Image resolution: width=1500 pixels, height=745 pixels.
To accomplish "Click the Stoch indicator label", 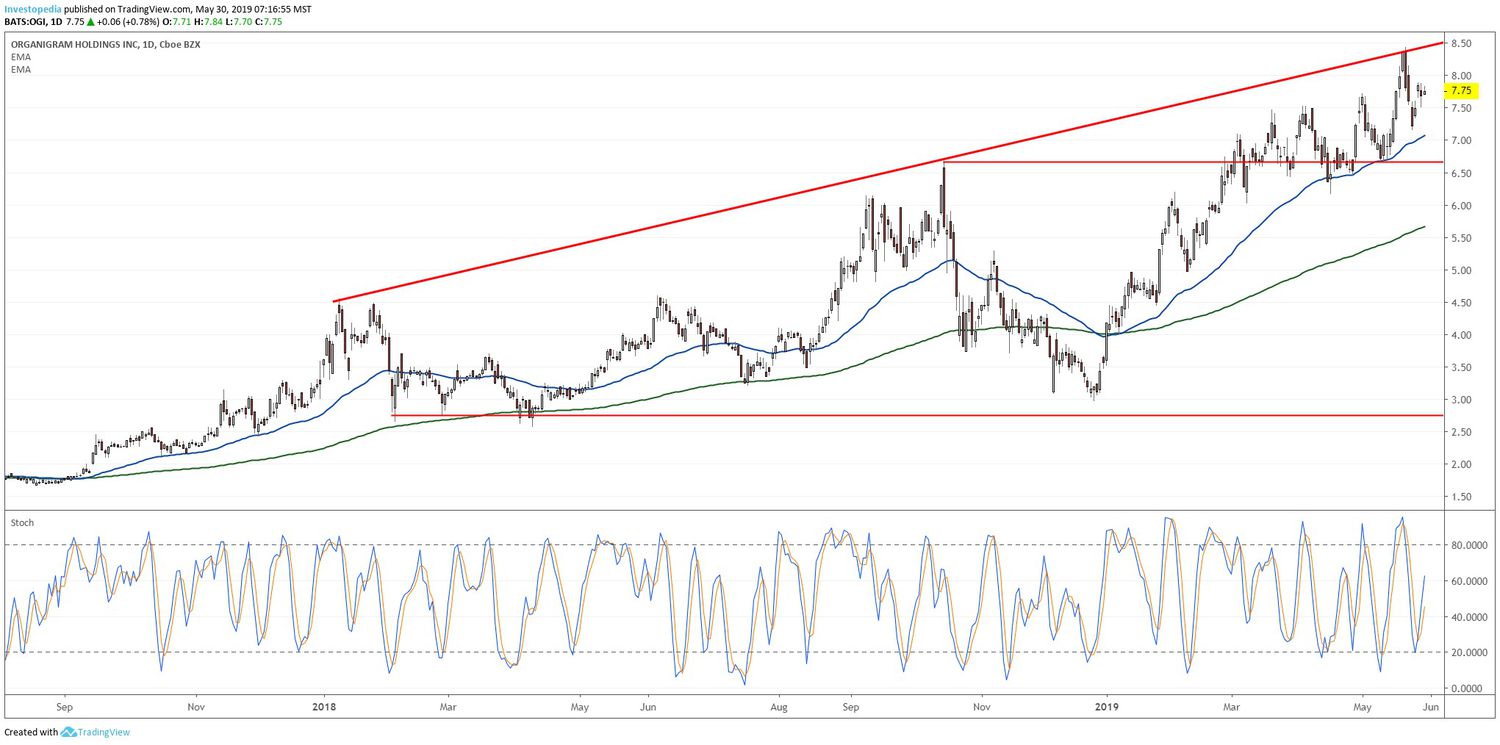I will [x=20, y=521].
